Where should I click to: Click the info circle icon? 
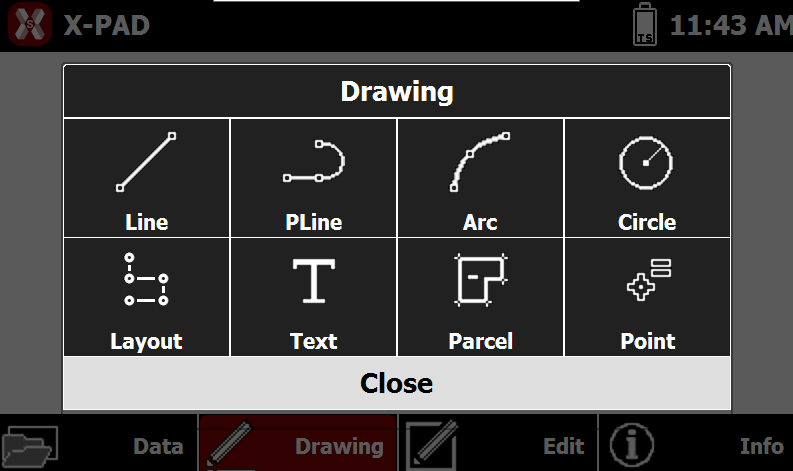tap(631, 445)
